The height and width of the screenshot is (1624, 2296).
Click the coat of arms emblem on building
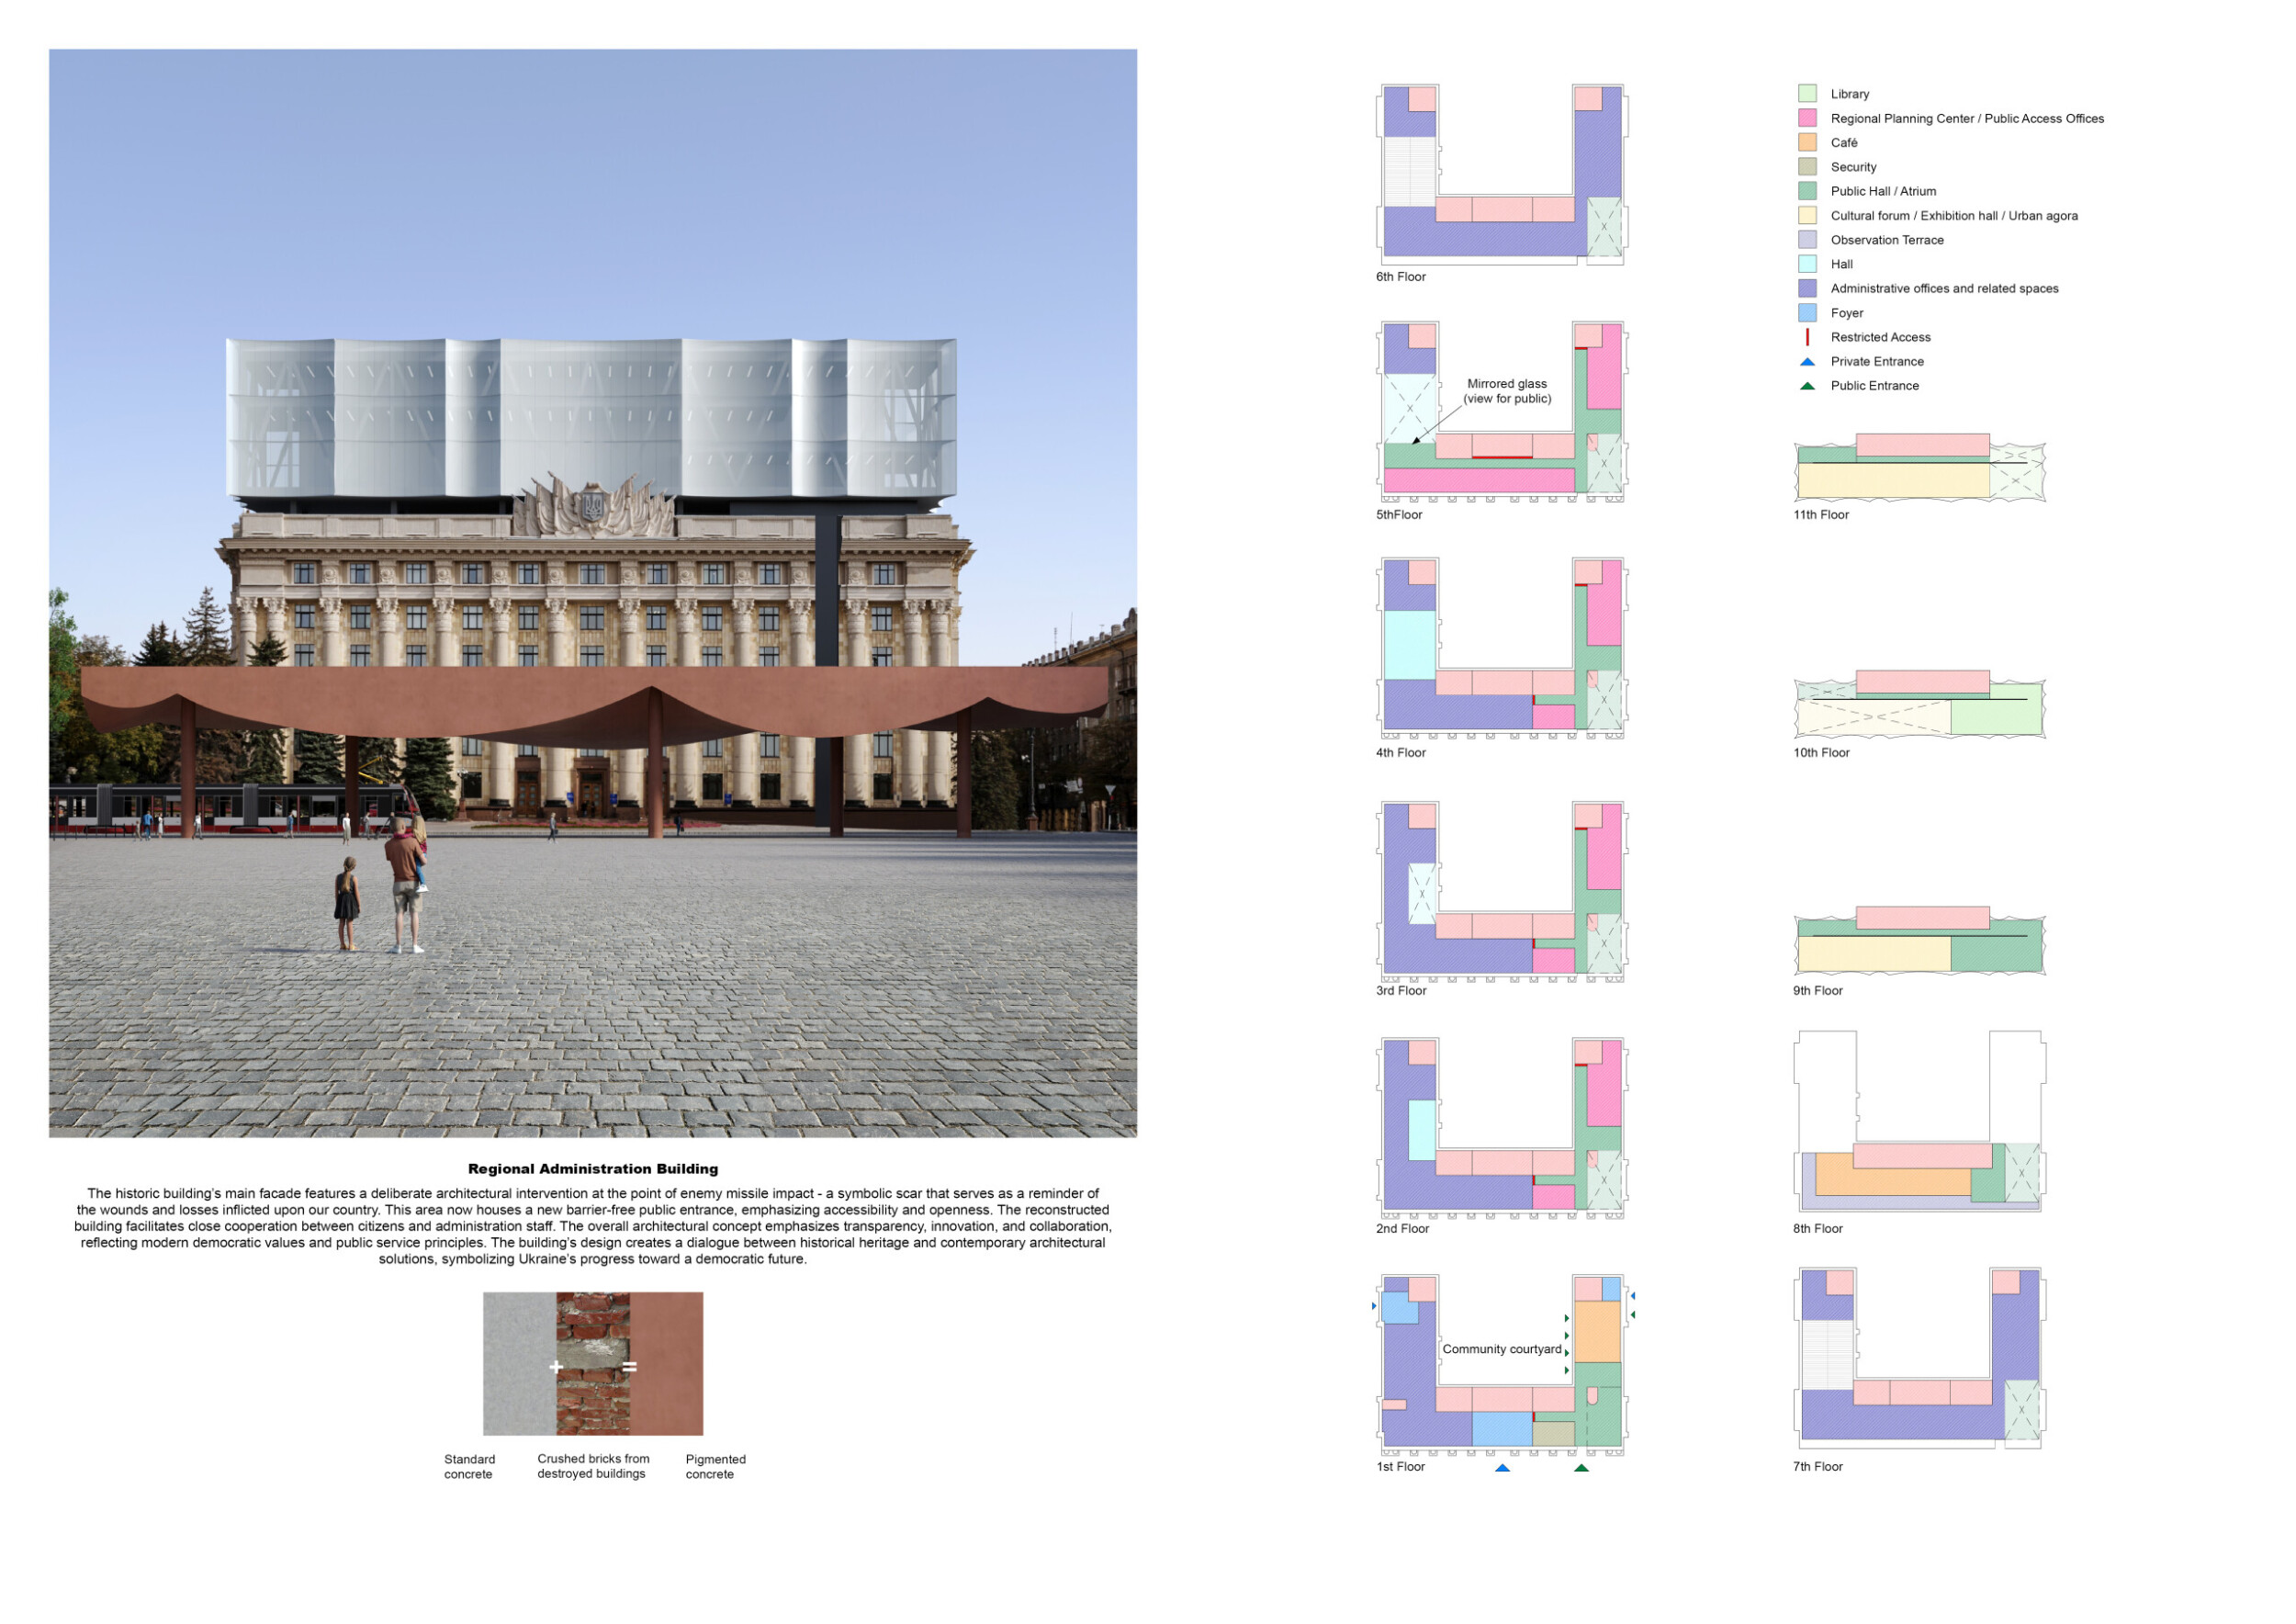pos(593,505)
